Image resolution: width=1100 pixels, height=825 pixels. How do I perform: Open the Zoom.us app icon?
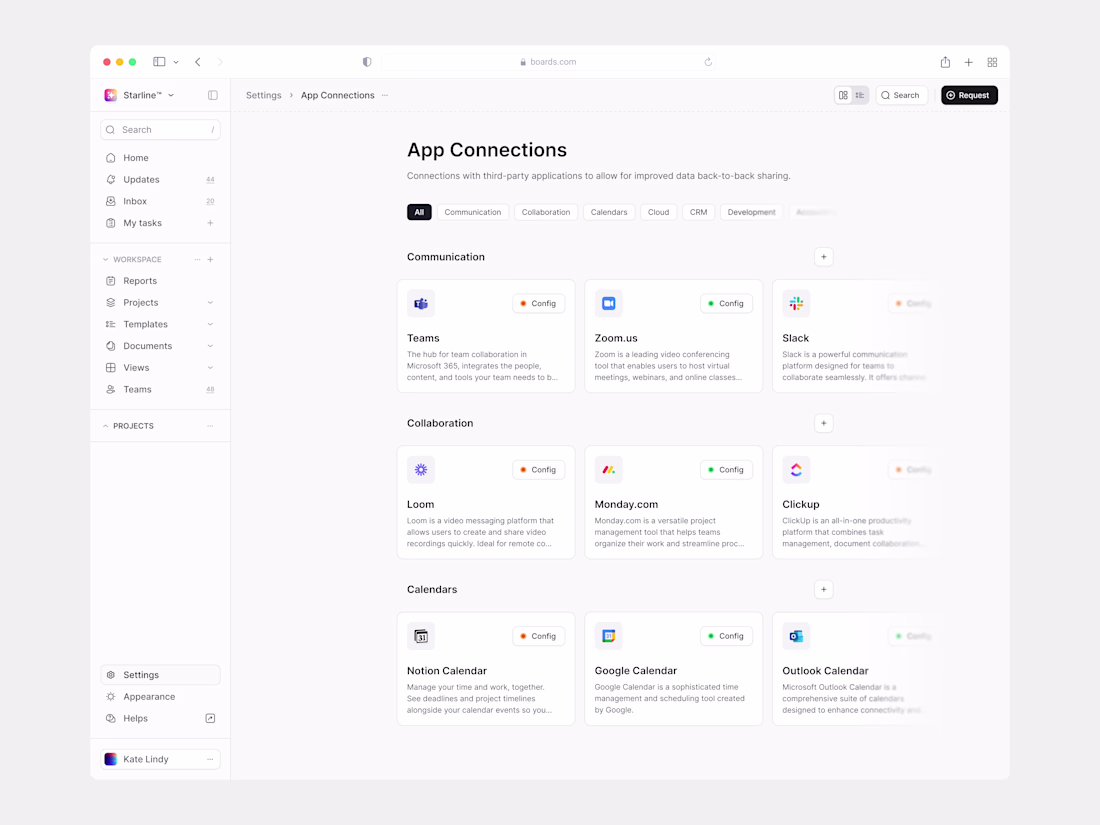point(608,304)
